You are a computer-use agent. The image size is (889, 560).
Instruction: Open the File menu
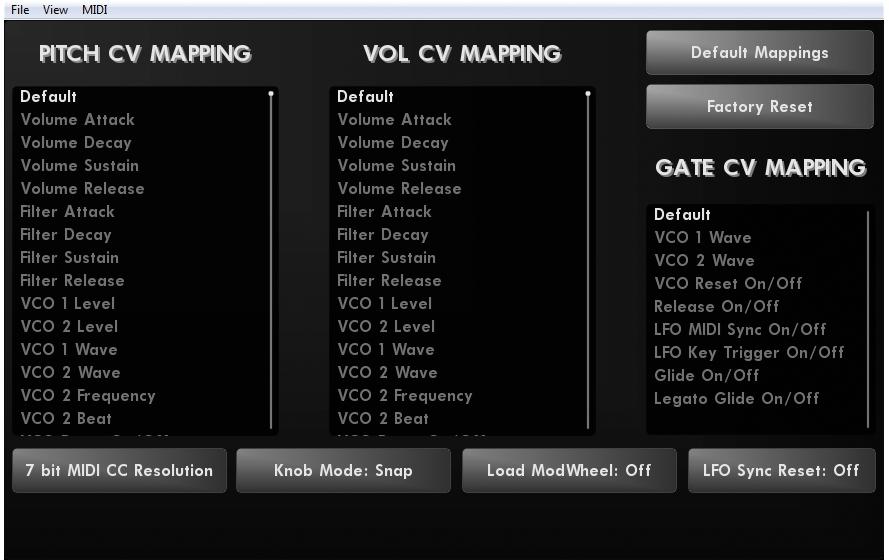(20, 10)
